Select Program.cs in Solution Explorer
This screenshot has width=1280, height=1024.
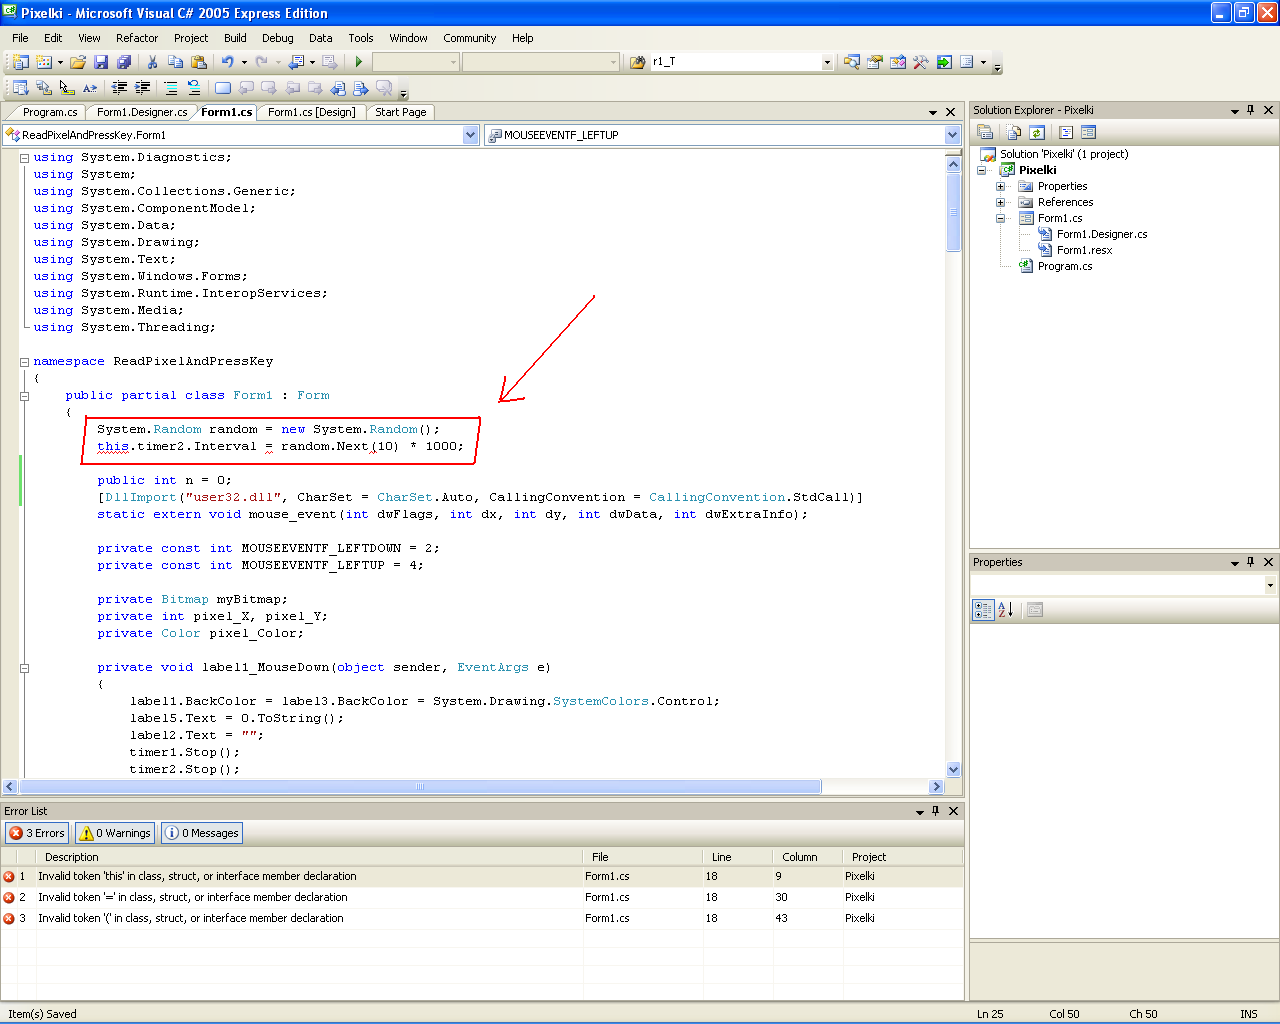point(1064,266)
